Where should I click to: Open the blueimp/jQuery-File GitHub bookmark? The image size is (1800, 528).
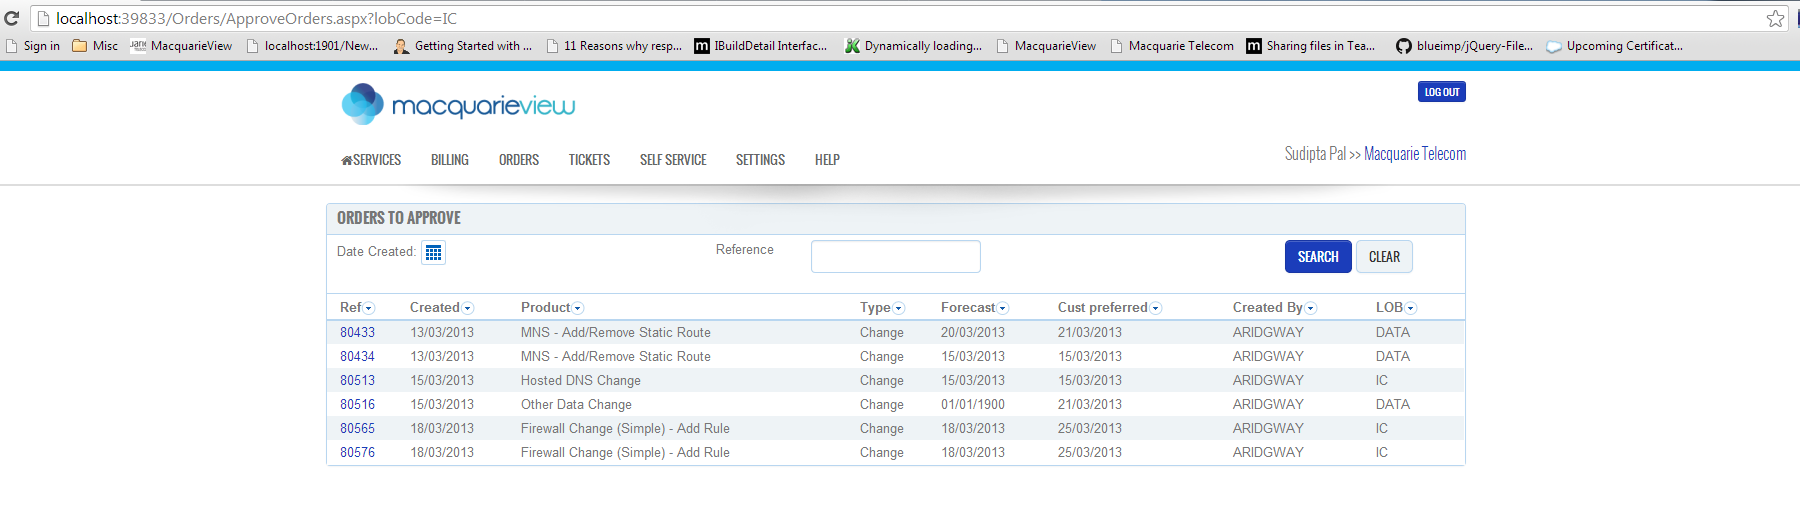[x=1464, y=46]
